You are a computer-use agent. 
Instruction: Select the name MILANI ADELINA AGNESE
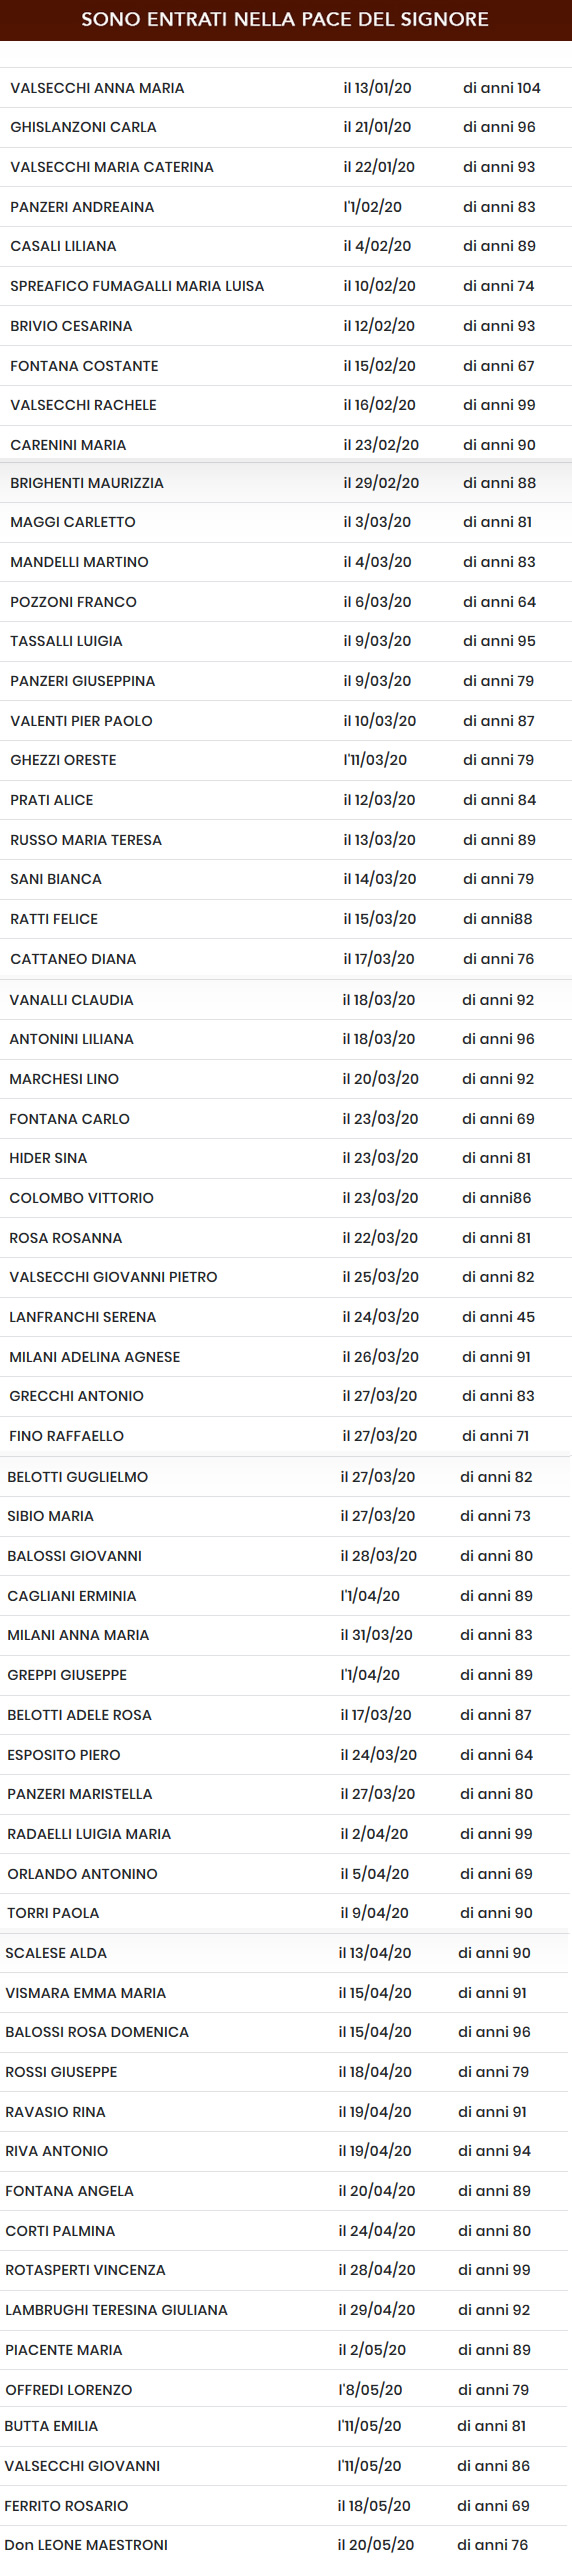95,1357
